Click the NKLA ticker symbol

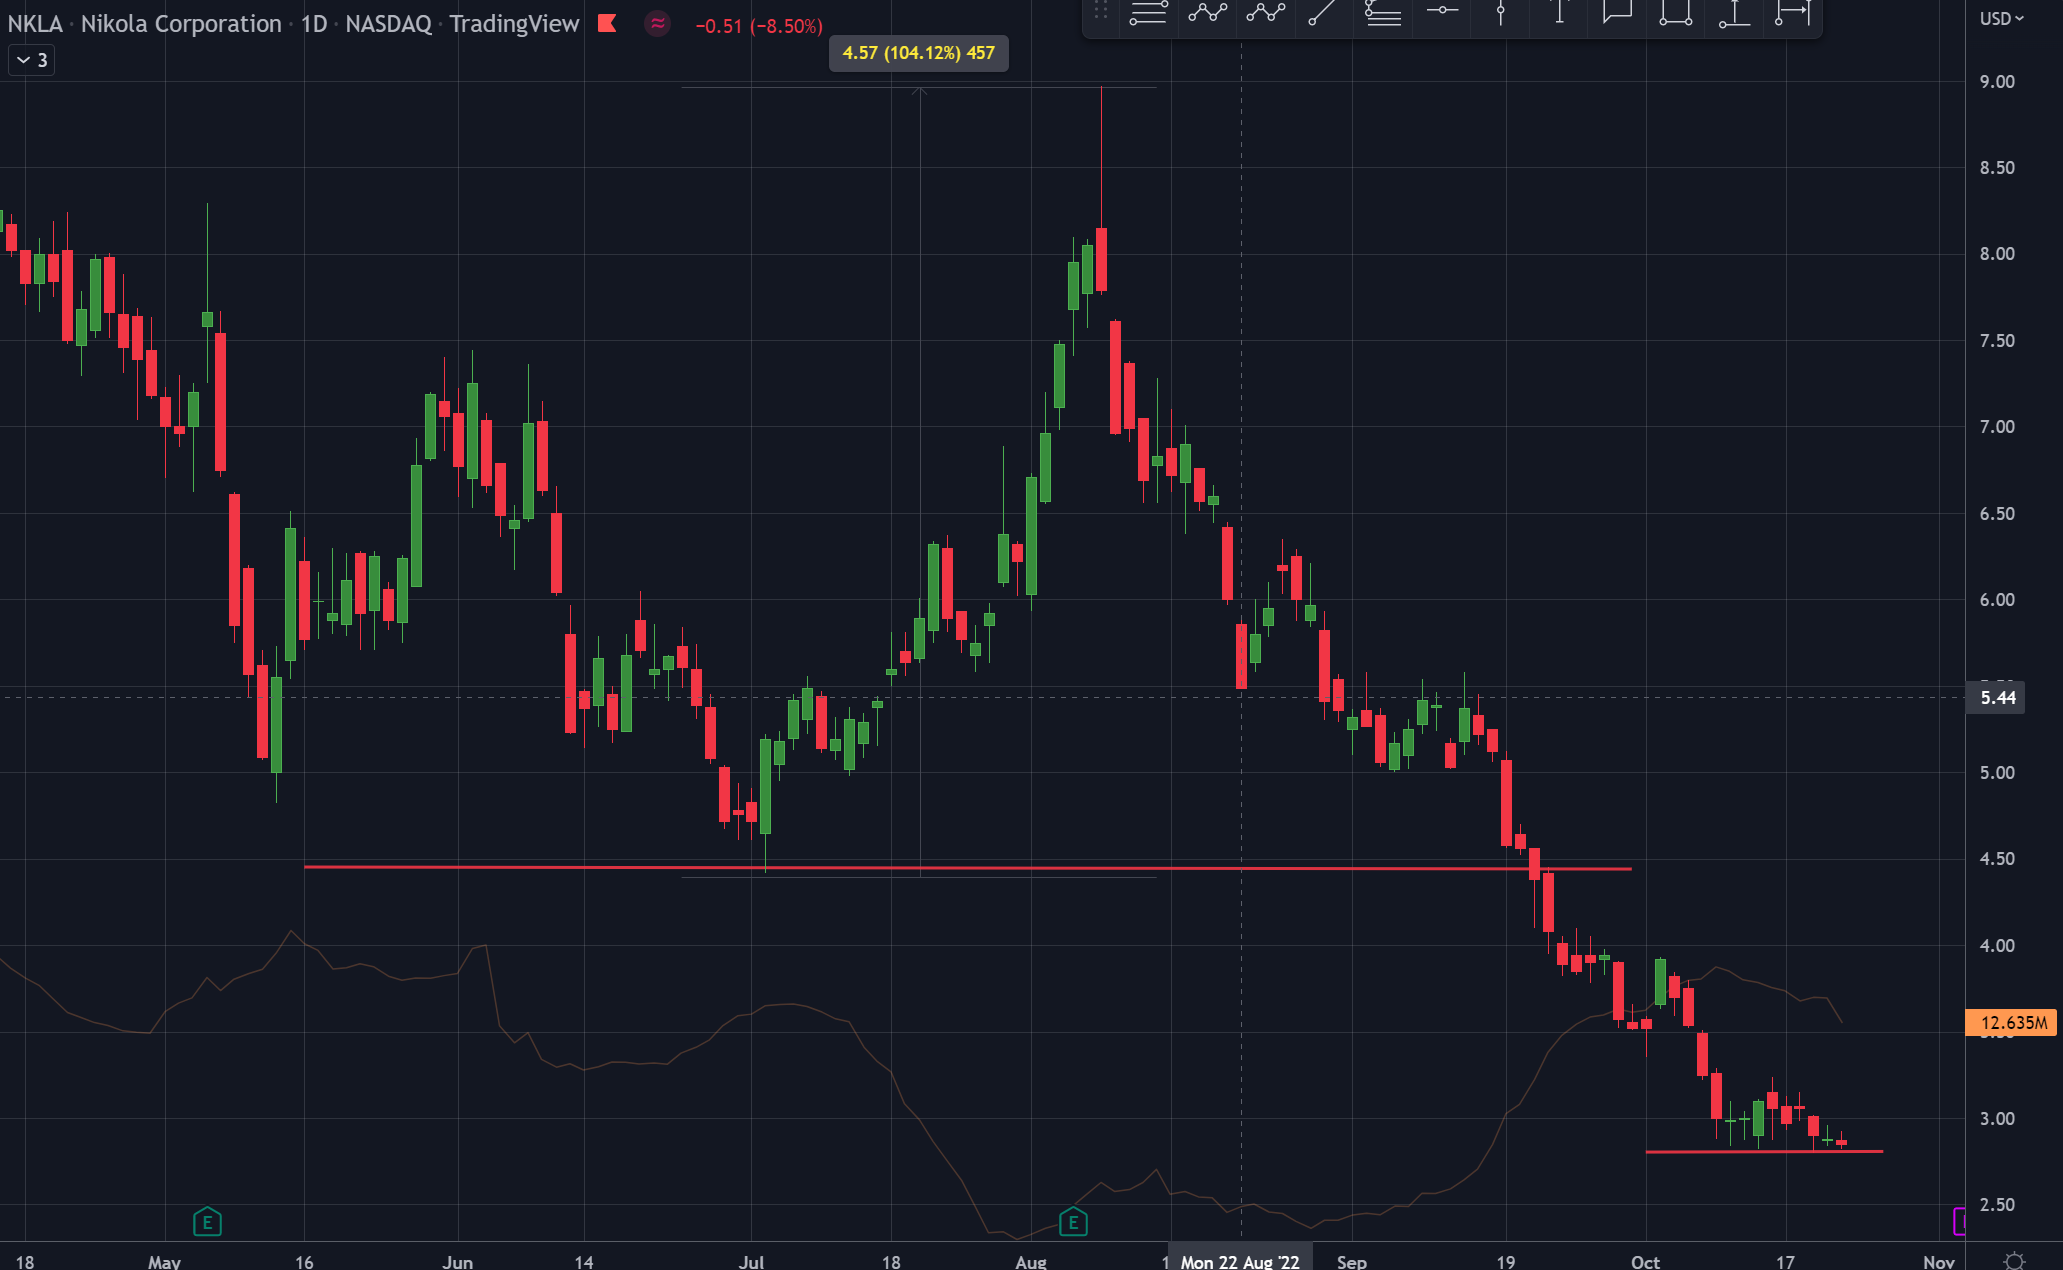point(34,24)
